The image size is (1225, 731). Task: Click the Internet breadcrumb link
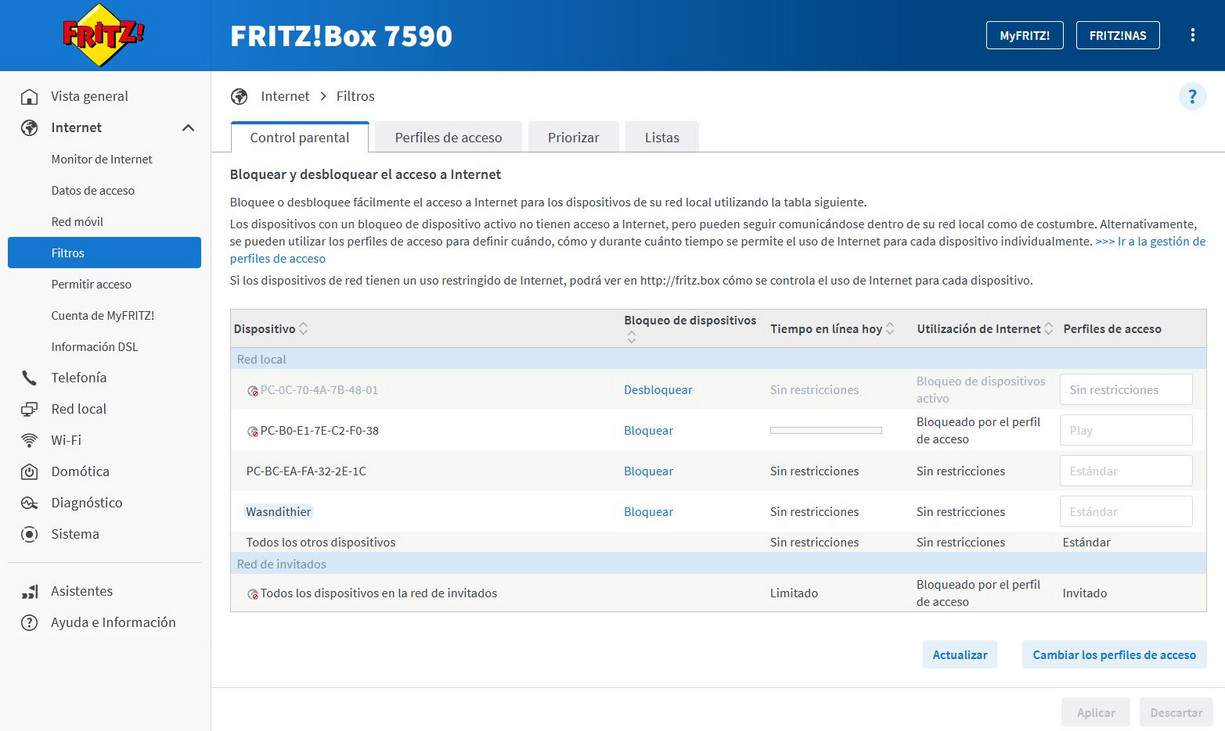[x=285, y=97]
